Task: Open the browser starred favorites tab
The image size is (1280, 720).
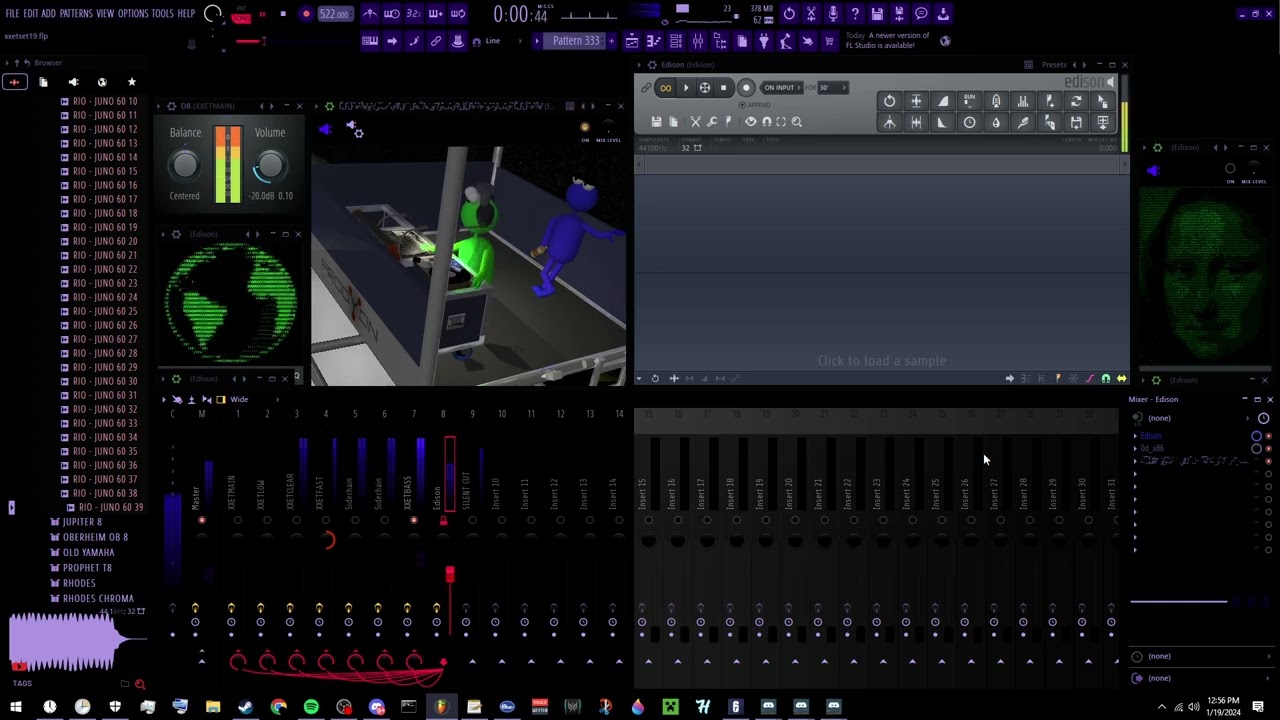Action: tap(131, 82)
